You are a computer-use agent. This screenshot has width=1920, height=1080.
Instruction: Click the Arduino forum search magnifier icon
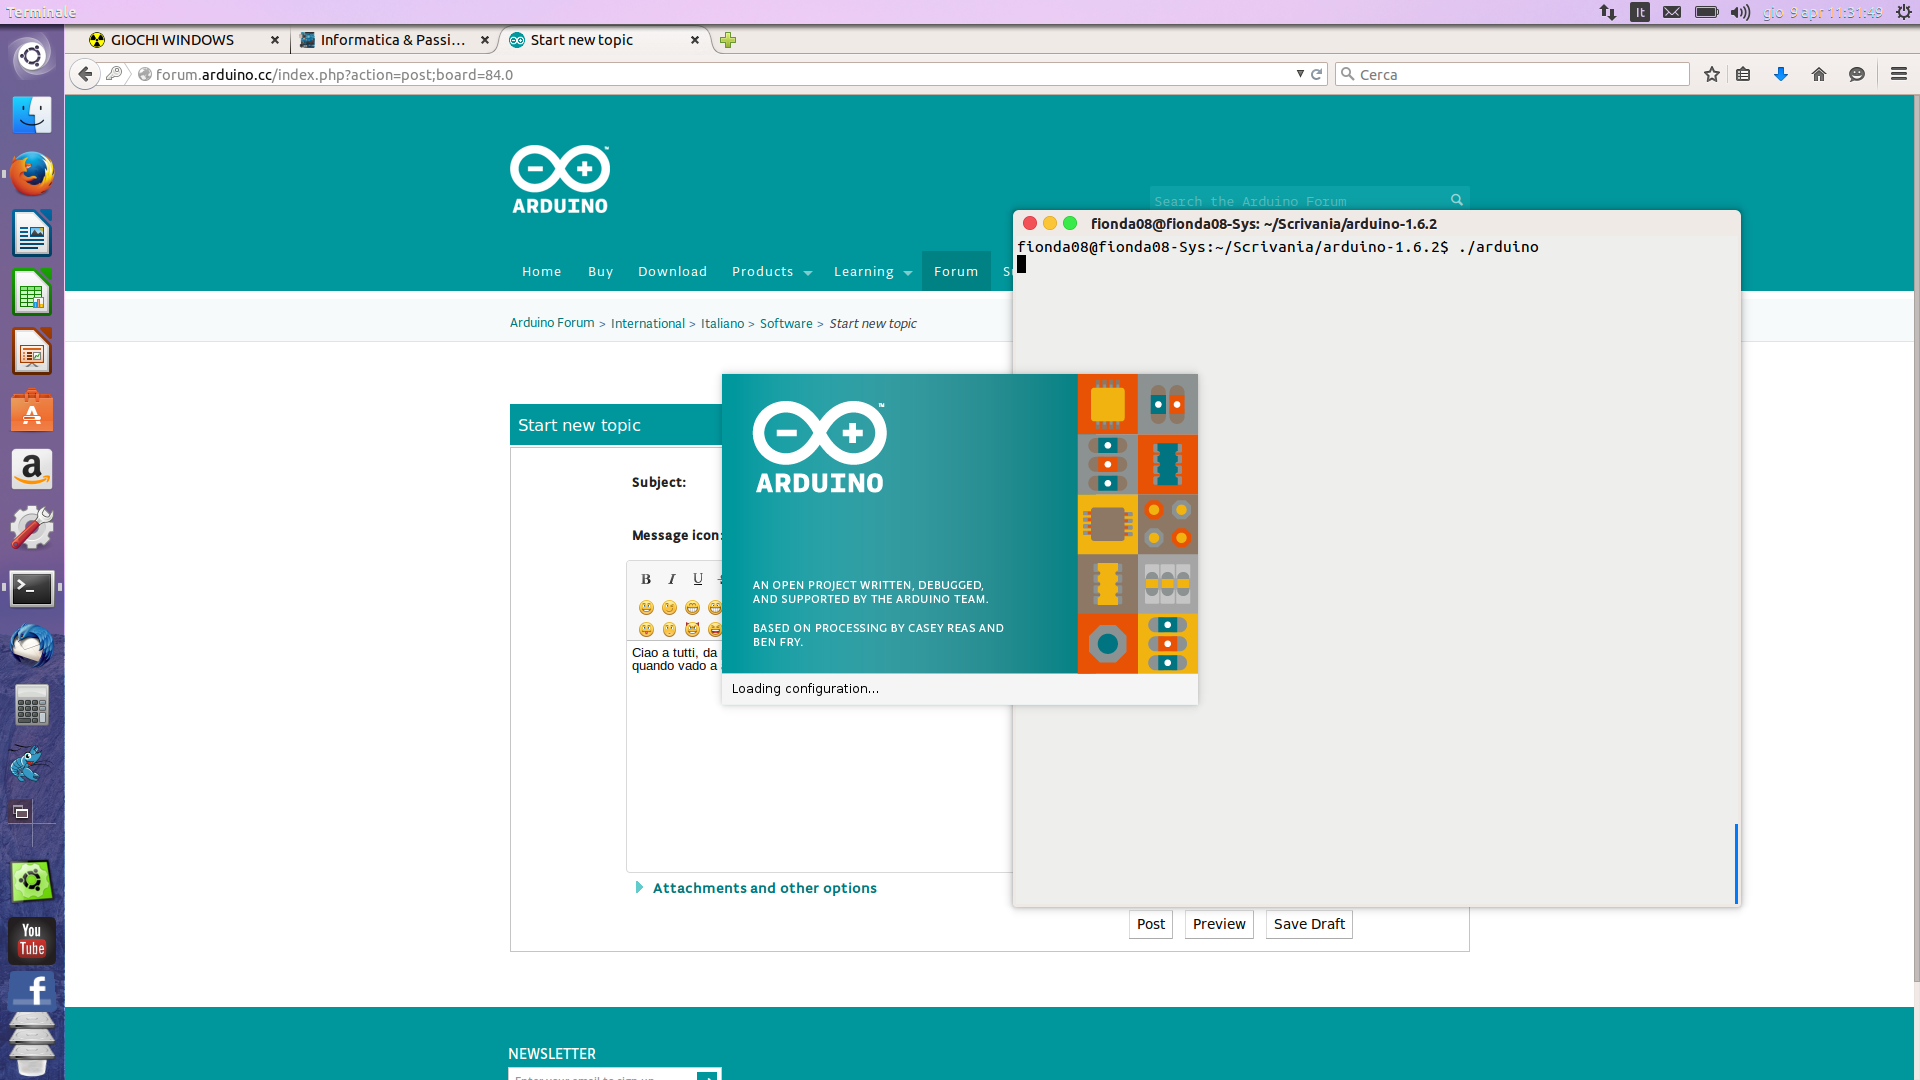pos(1456,199)
